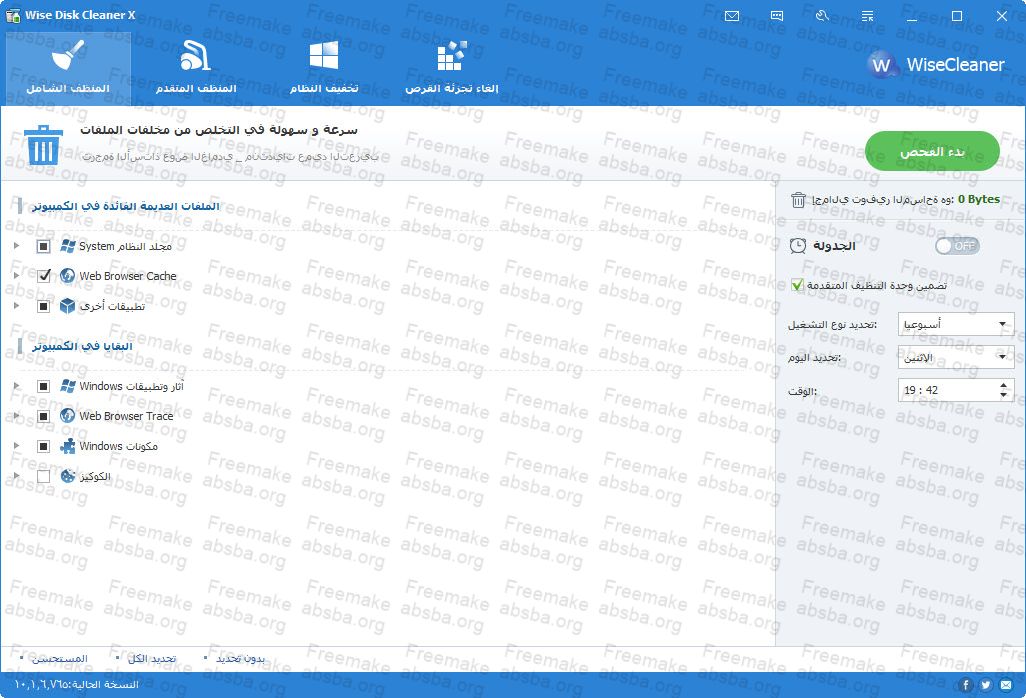
Task: Open the Facebook icon in status bar
Action: [965, 685]
